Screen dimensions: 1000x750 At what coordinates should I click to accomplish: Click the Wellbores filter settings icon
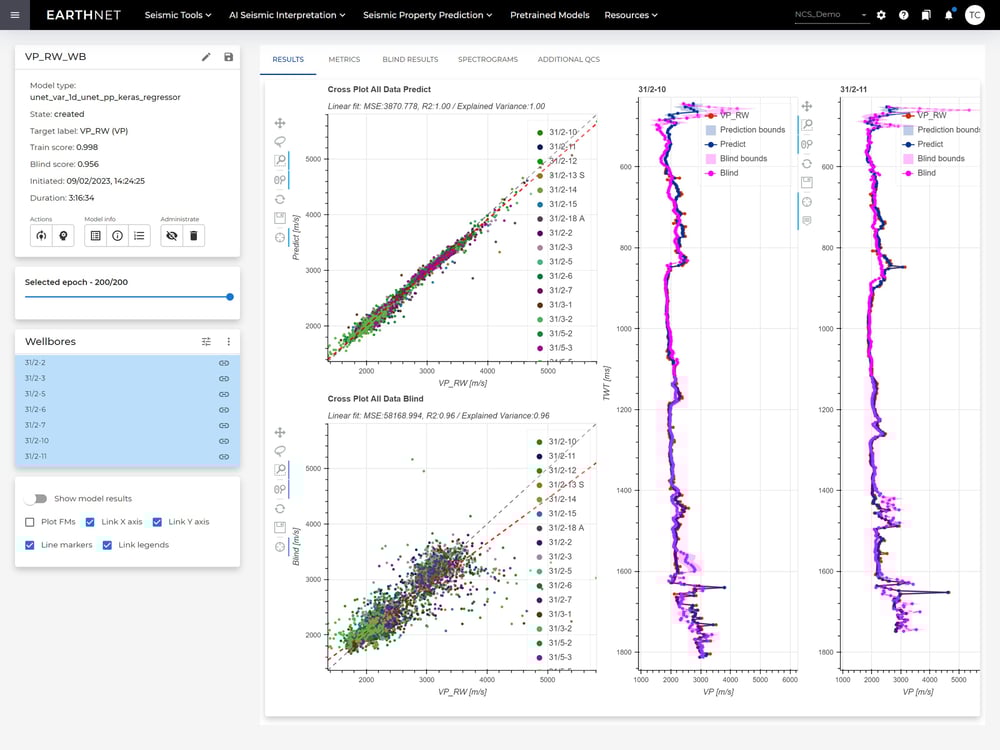pyautogui.click(x=206, y=342)
